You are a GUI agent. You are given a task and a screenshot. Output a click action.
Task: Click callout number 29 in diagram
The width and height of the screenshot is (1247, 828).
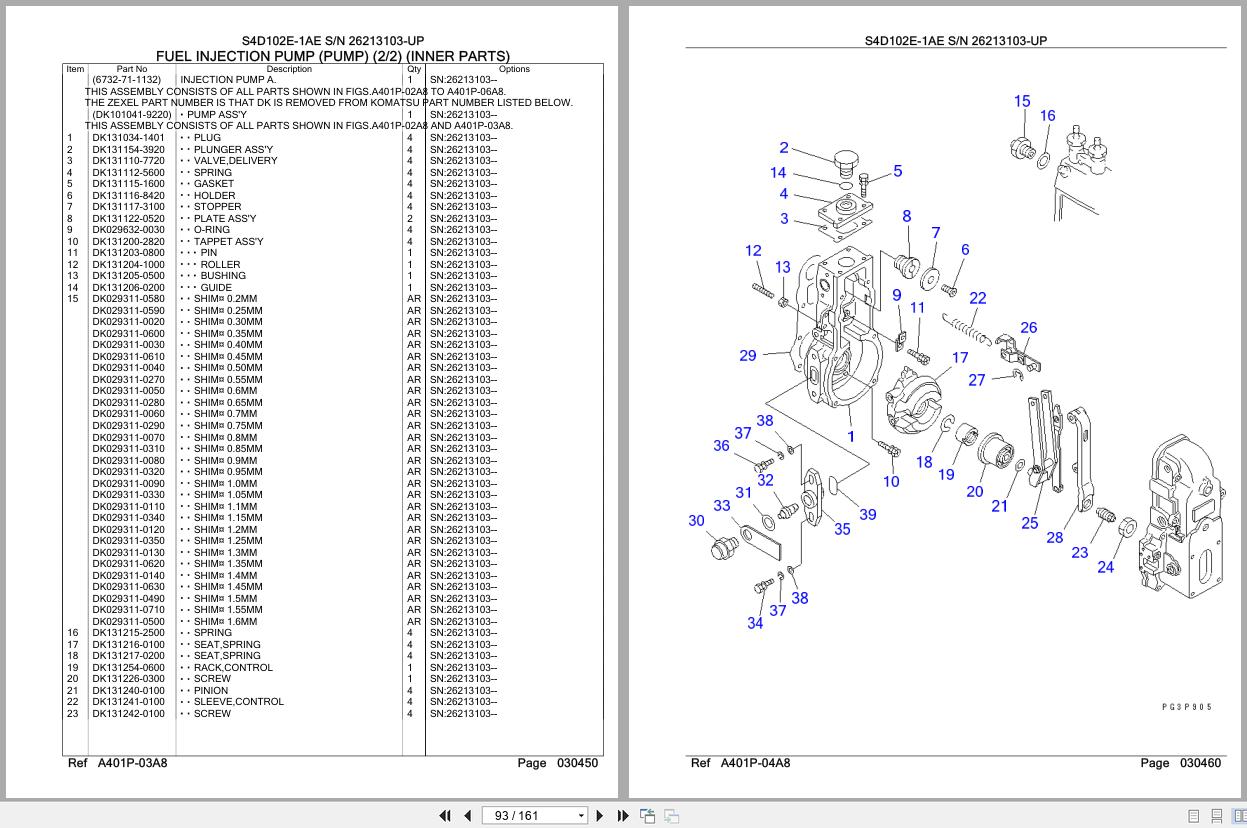tap(748, 355)
